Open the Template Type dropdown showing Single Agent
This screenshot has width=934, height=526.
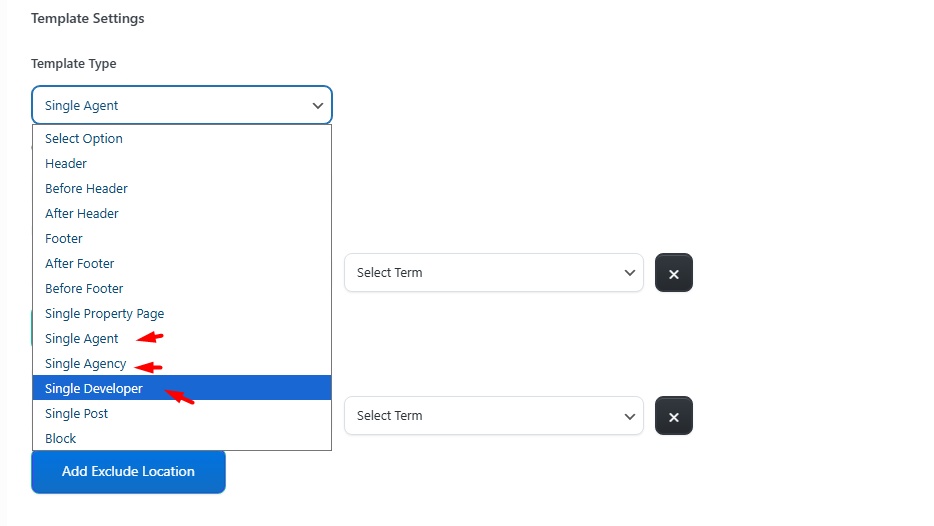pyautogui.click(x=182, y=105)
